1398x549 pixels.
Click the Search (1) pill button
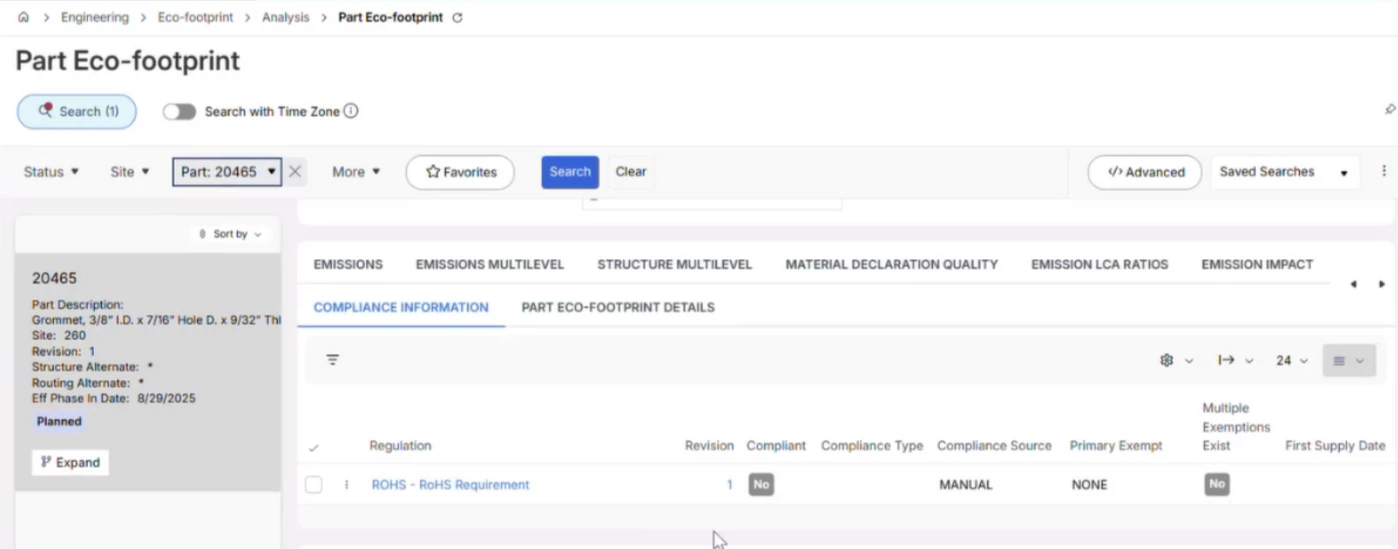[77, 112]
